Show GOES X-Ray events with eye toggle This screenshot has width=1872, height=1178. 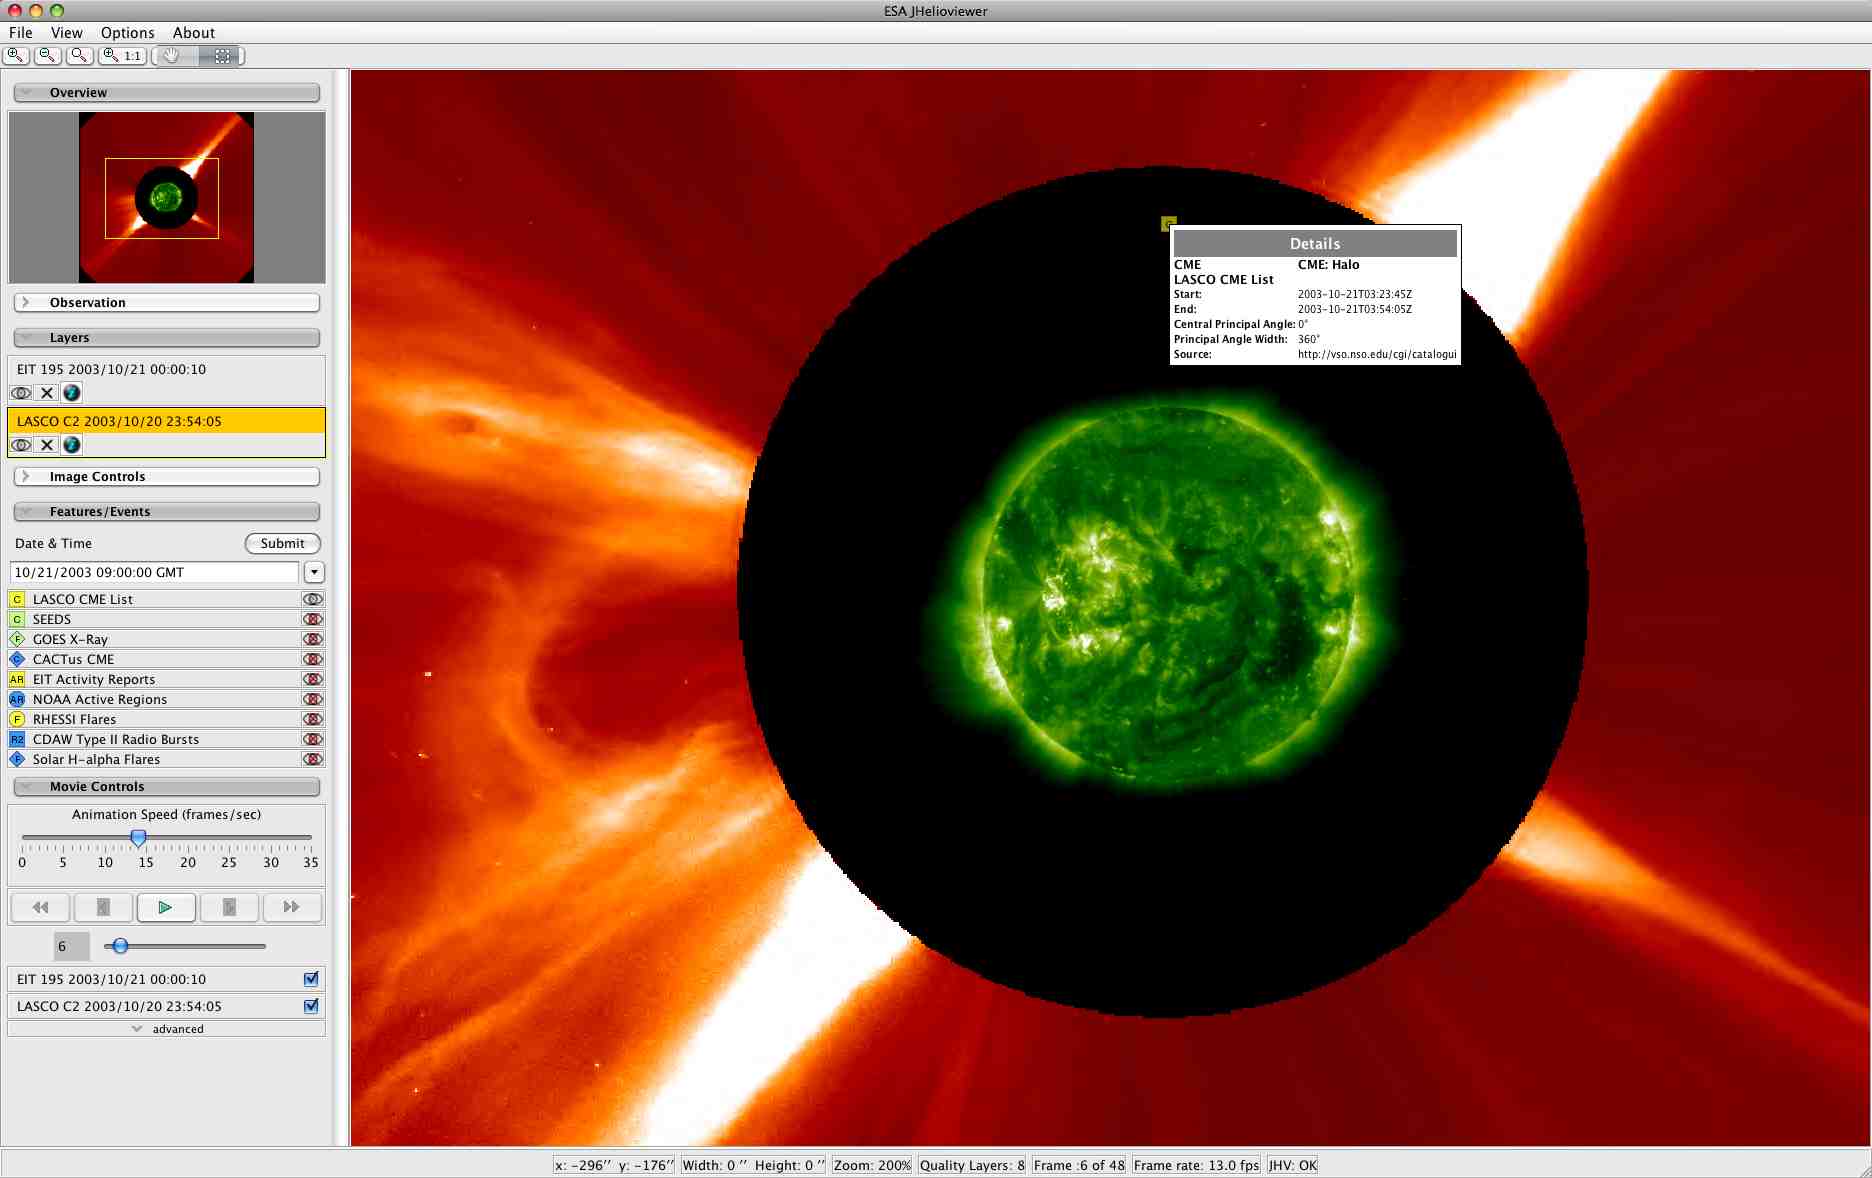[x=313, y=639]
